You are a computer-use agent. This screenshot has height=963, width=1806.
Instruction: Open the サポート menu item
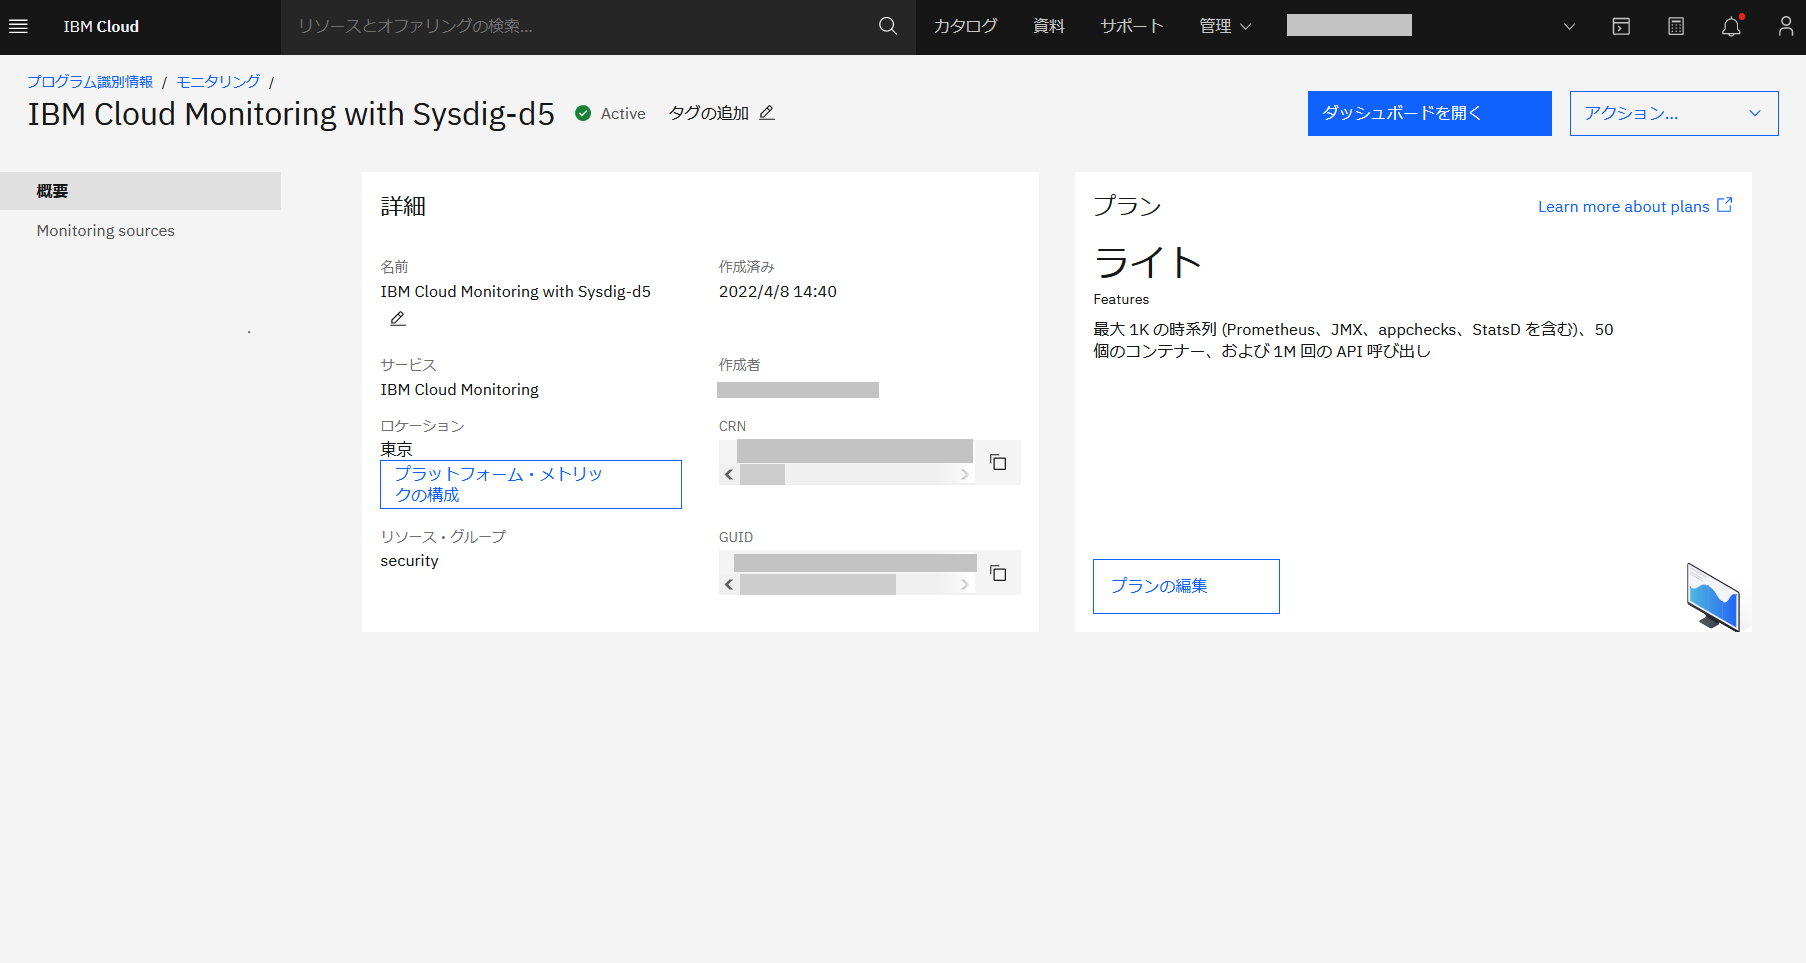[1132, 27]
